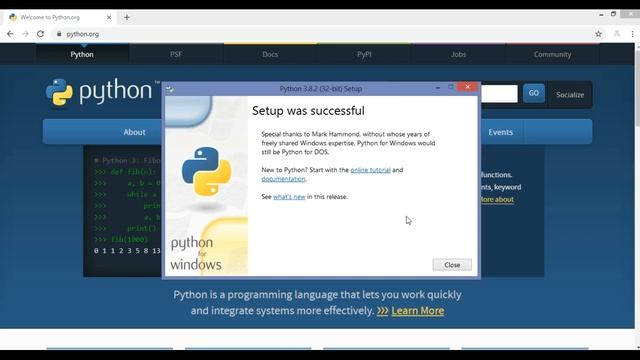Viewport: 640px width, 360px height.
Task: Go back using browser back arrow
Action: (10, 34)
